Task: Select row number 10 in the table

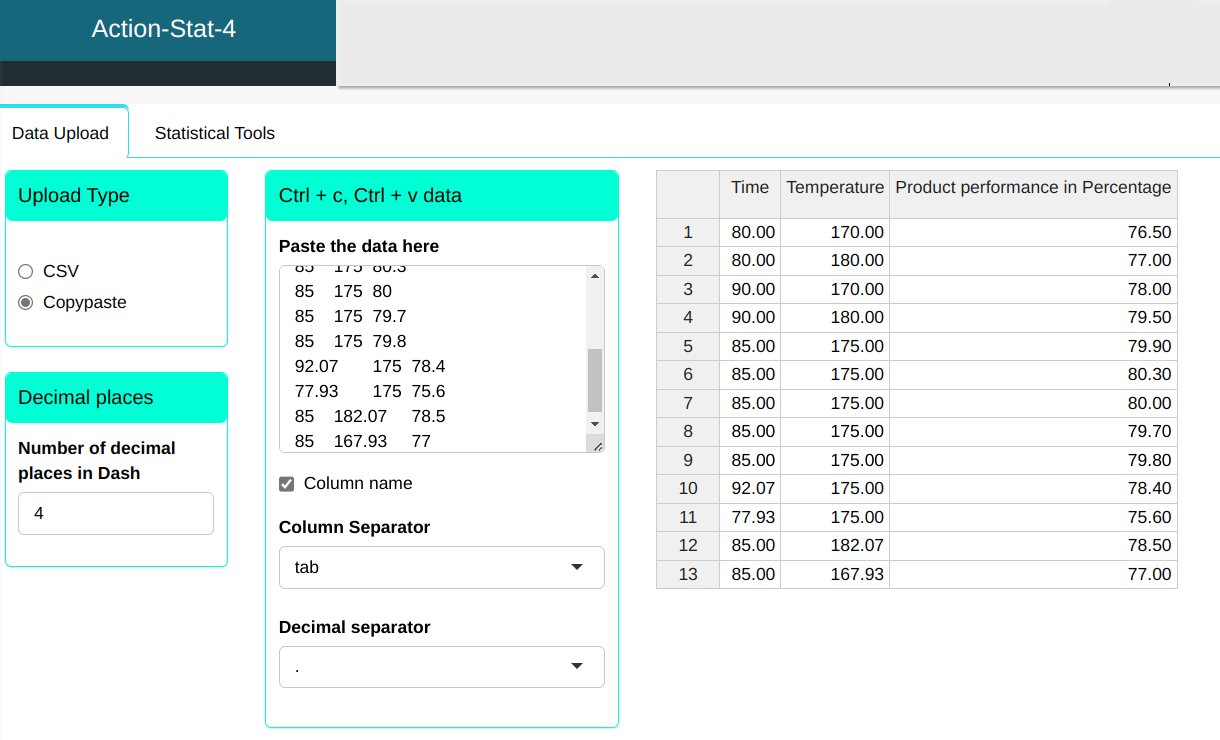Action: click(x=688, y=489)
